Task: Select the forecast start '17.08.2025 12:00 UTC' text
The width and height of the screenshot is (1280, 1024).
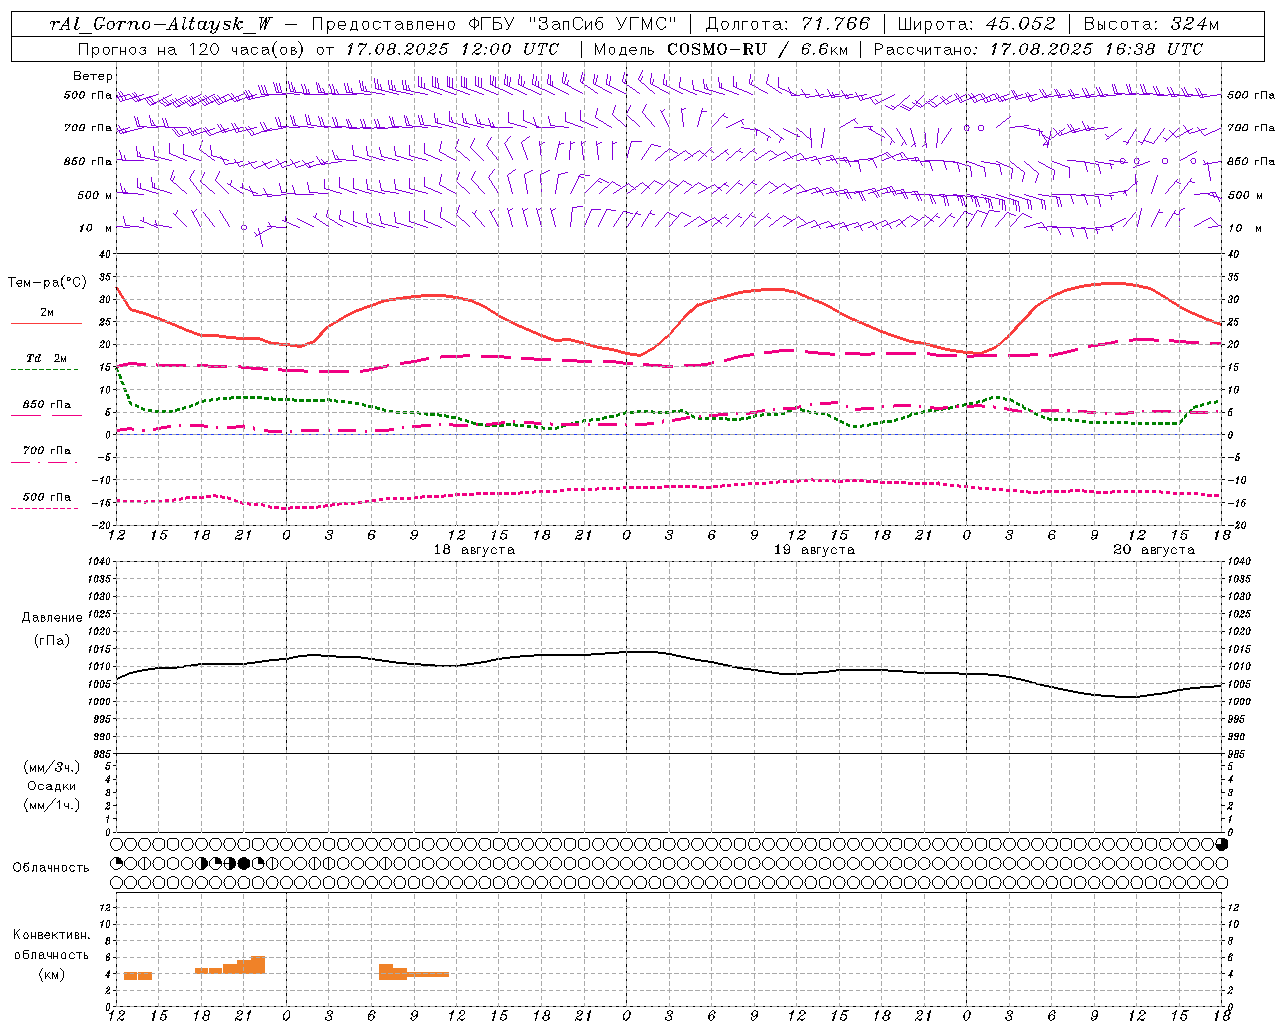Action: pyautogui.click(x=452, y=49)
